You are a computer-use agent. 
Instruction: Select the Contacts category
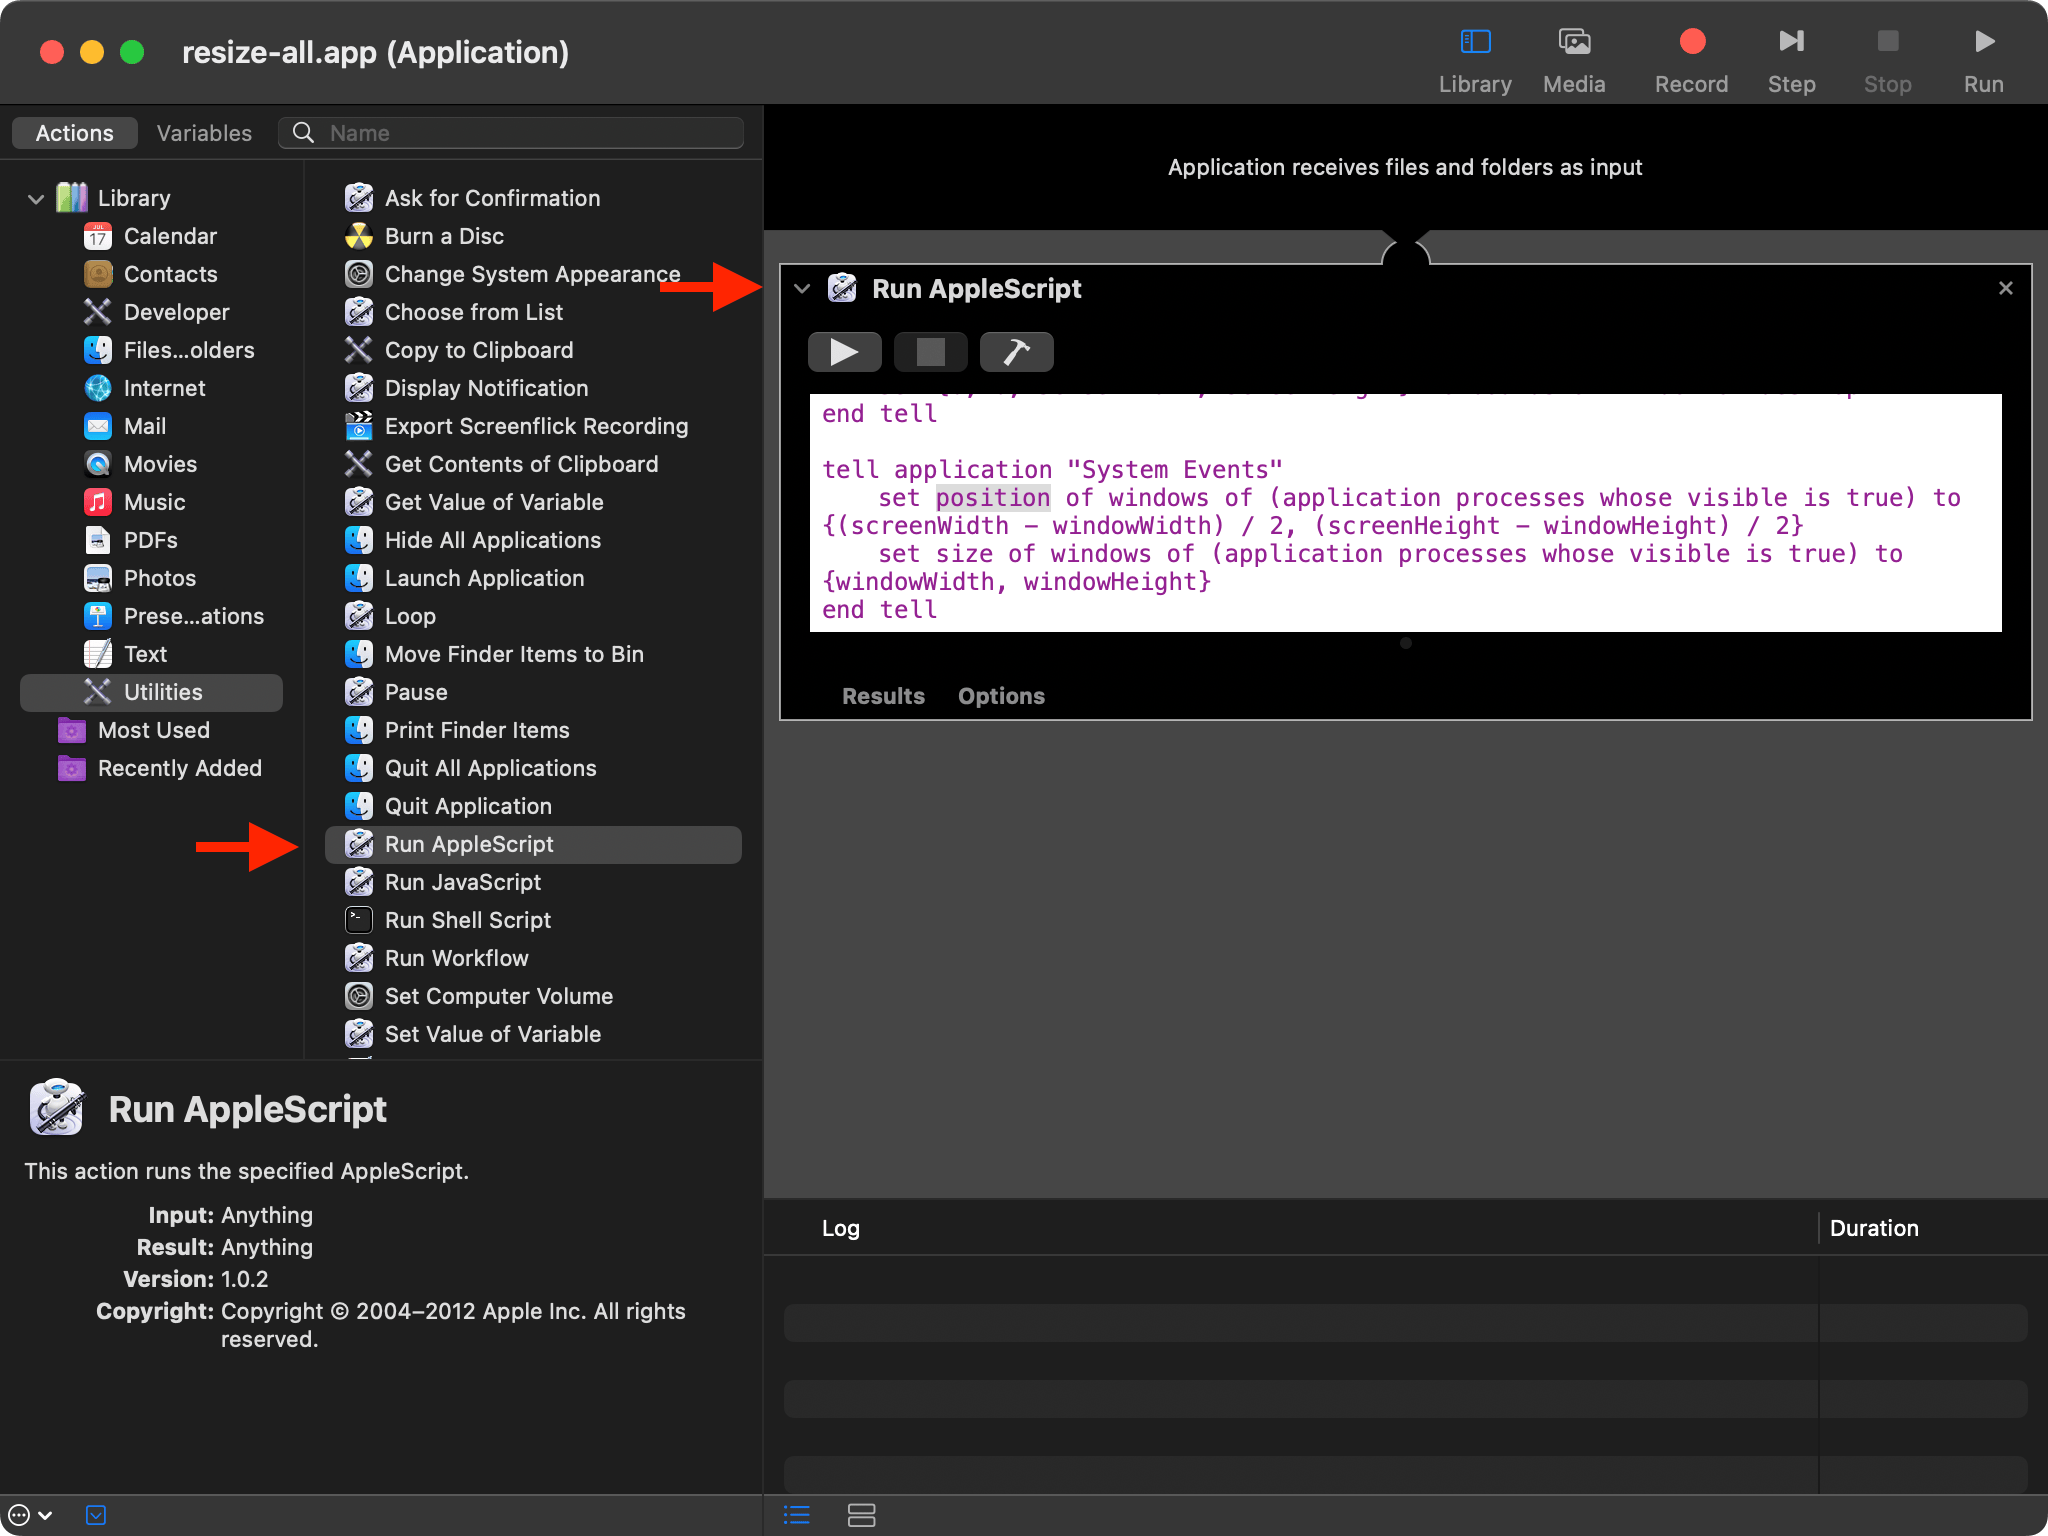(x=151, y=274)
